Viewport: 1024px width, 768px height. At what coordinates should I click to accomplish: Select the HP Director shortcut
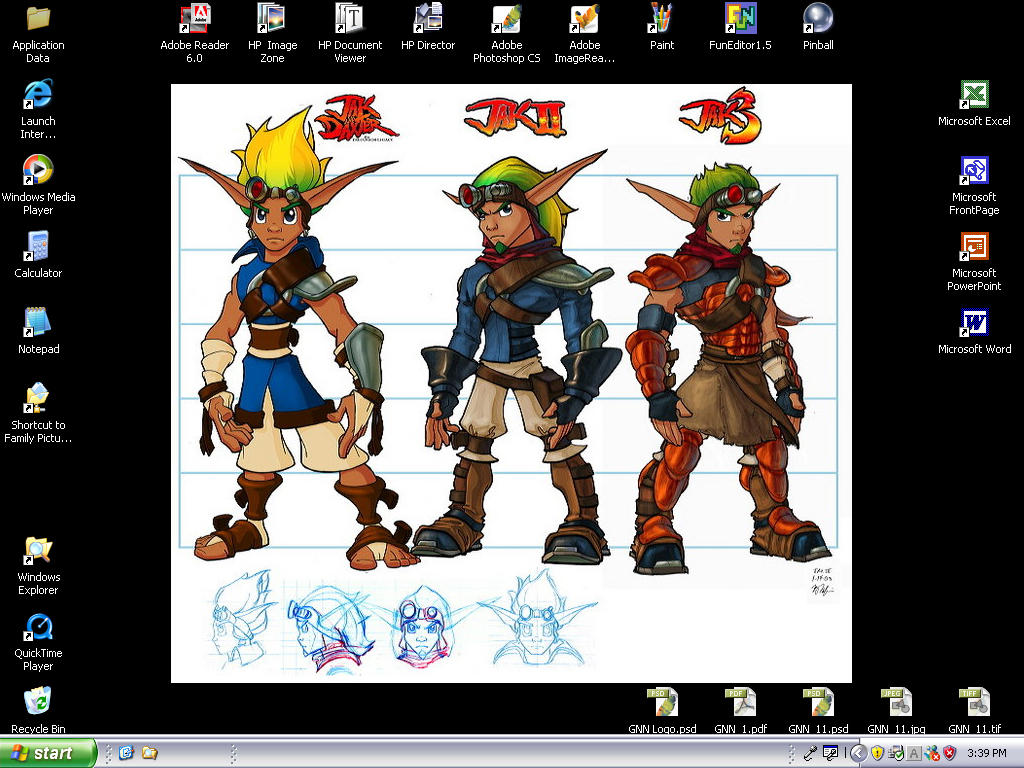[x=428, y=27]
